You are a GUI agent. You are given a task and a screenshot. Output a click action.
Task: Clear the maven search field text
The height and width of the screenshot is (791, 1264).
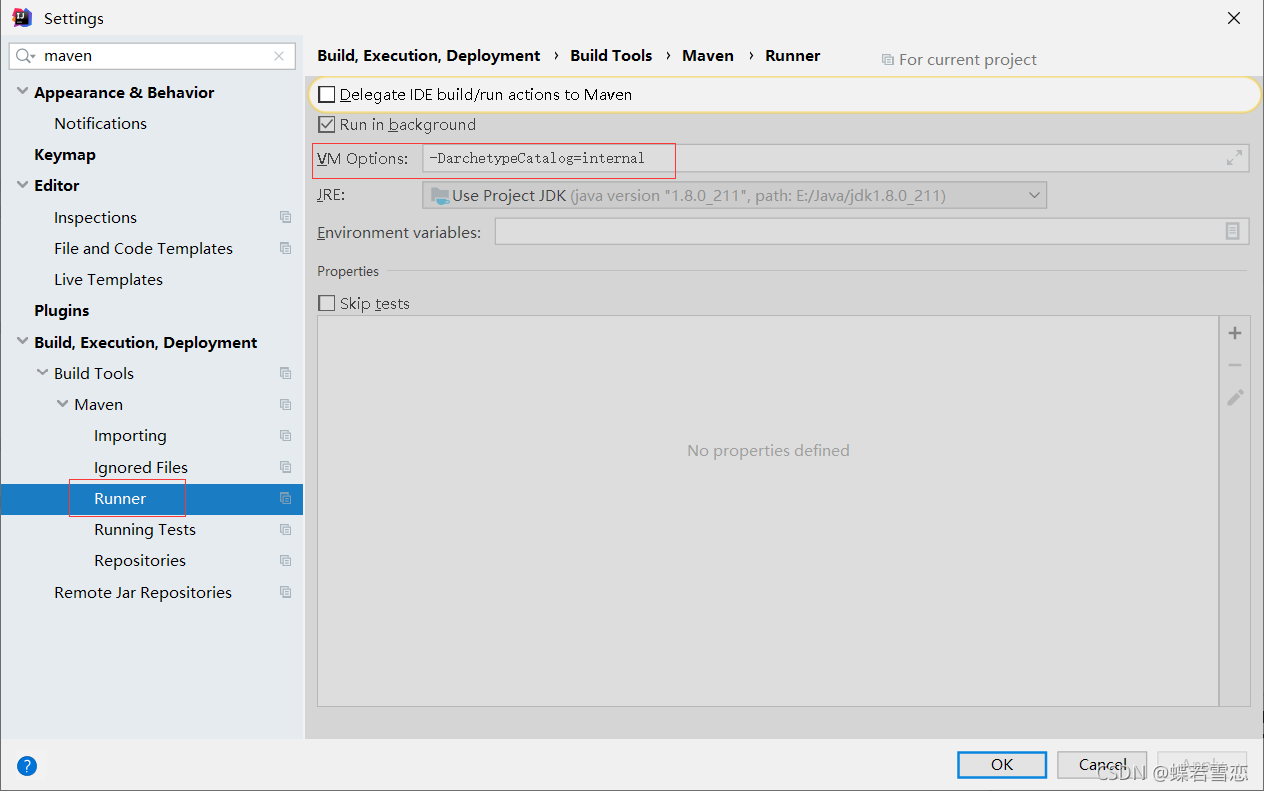[279, 56]
